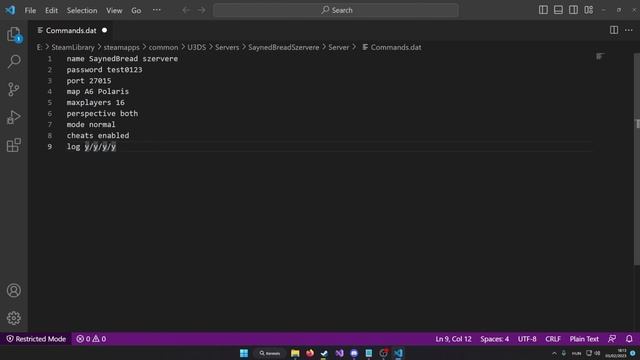Open Source Control view
The width and height of the screenshot is (640, 360).
point(14,89)
